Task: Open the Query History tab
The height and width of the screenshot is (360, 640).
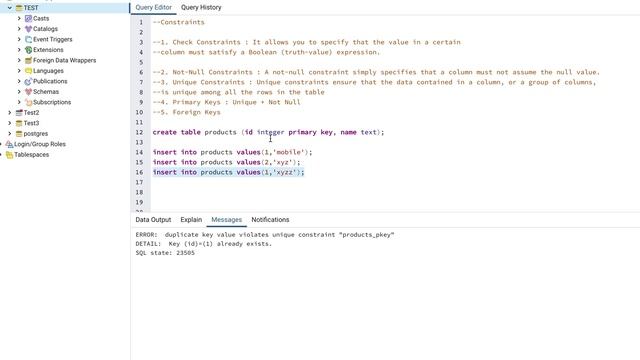Action: [x=201, y=7]
